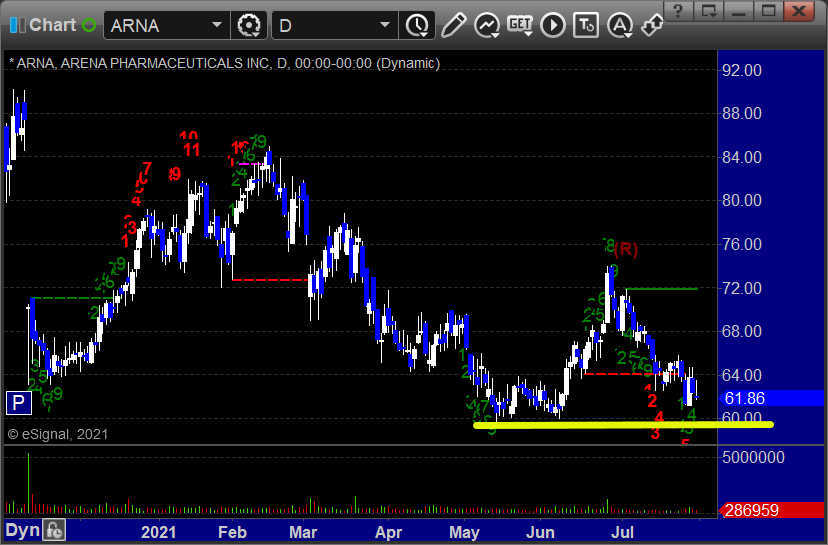
Task: Click the Jun time axis label
Action: 540,532
